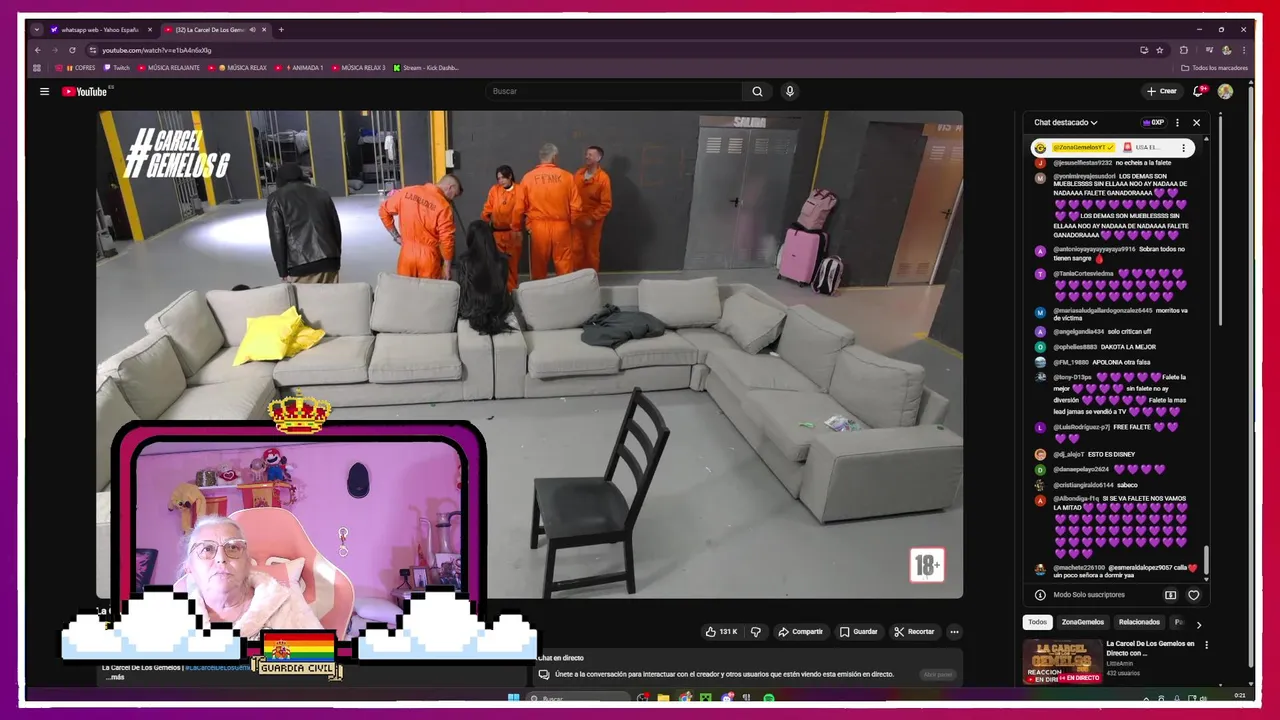Go back with the browser back arrow

38,50
